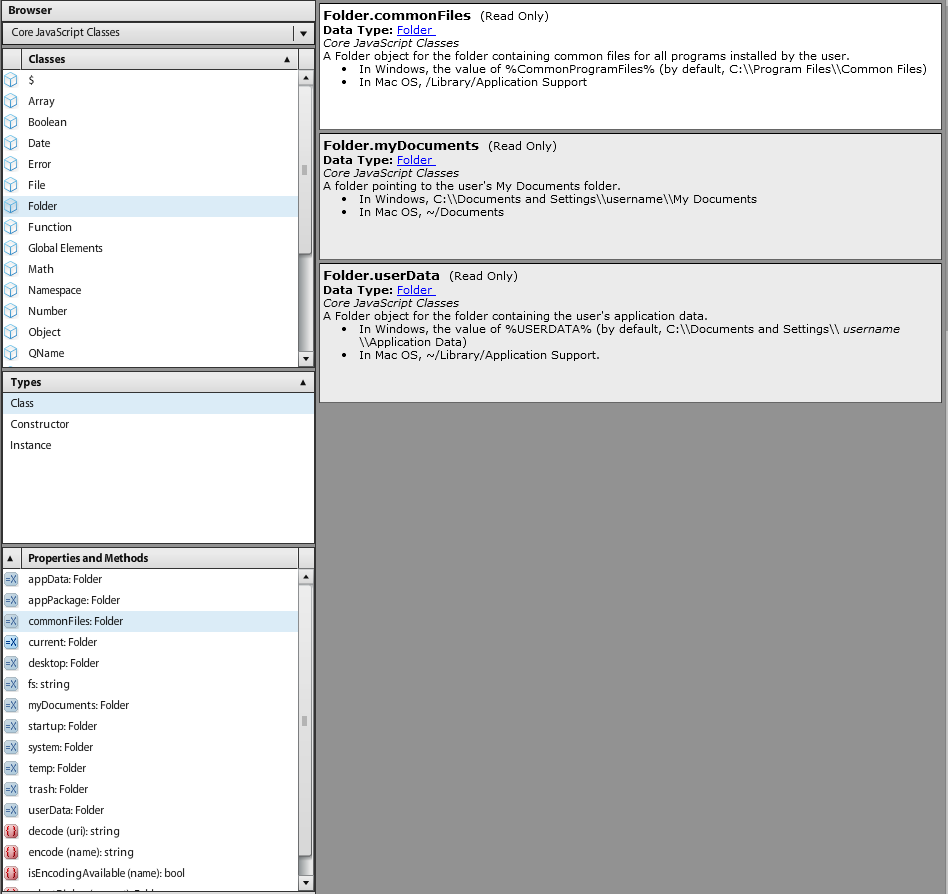This screenshot has height=894, width=948.
Task: Click property icon beside fs: string
Action: pyautogui.click(x=11, y=684)
